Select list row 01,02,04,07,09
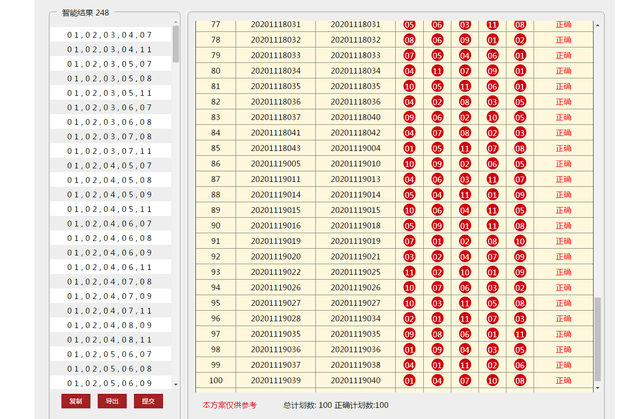This screenshot has height=419, width=640. 111,296
